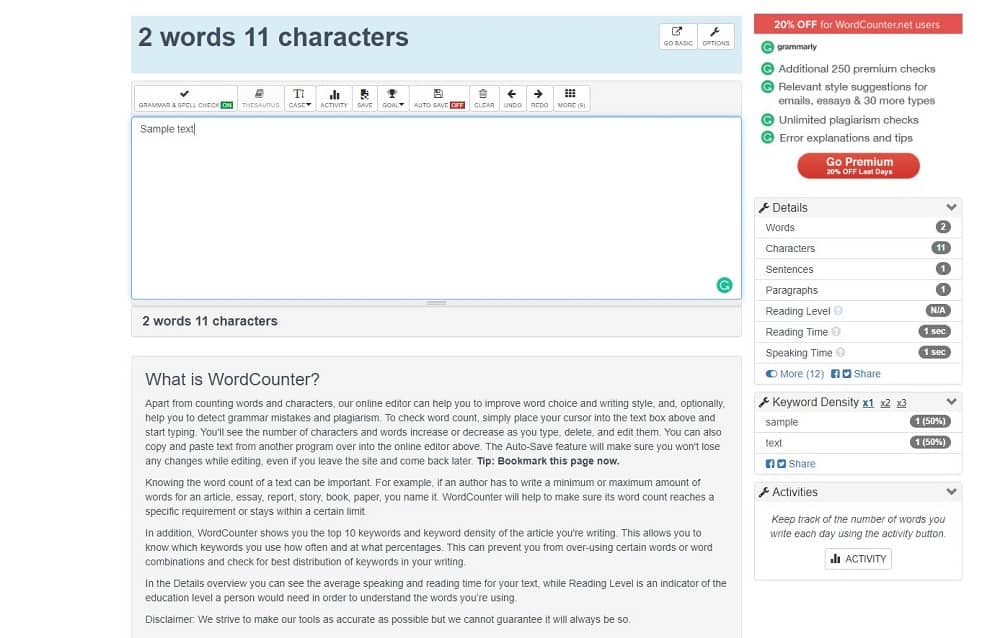Collapse the Keyword Density panel chevron
Screen dimensions: 1000x638
tap(951, 402)
